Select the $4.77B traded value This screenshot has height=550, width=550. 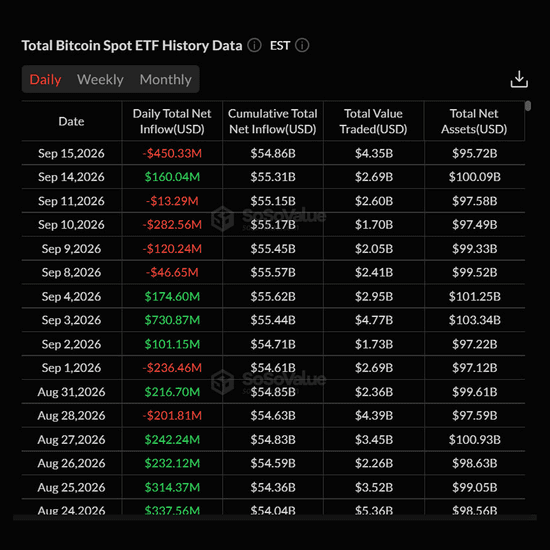(374, 320)
